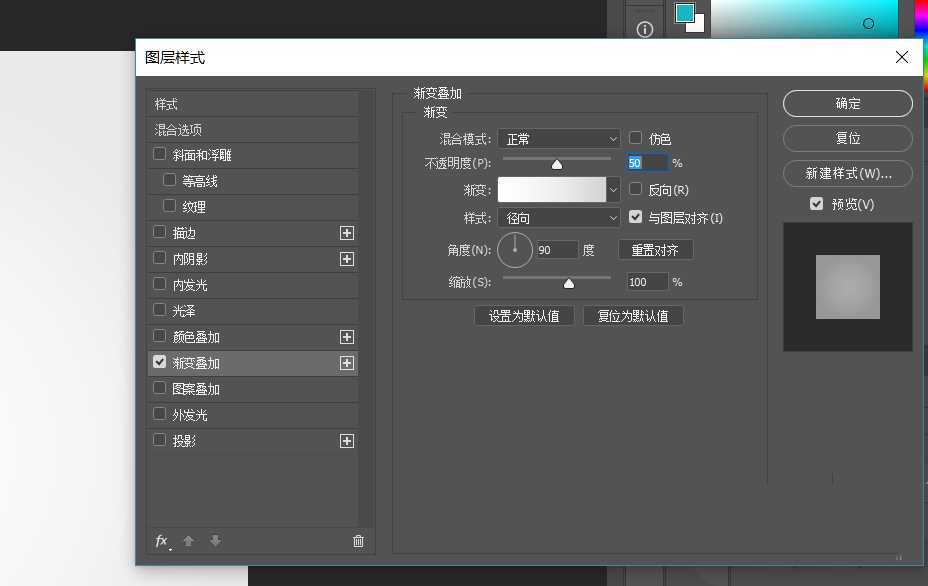Screen dimensions: 928x586
Task: Click the 新建样式(W) button
Action: click(x=847, y=173)
